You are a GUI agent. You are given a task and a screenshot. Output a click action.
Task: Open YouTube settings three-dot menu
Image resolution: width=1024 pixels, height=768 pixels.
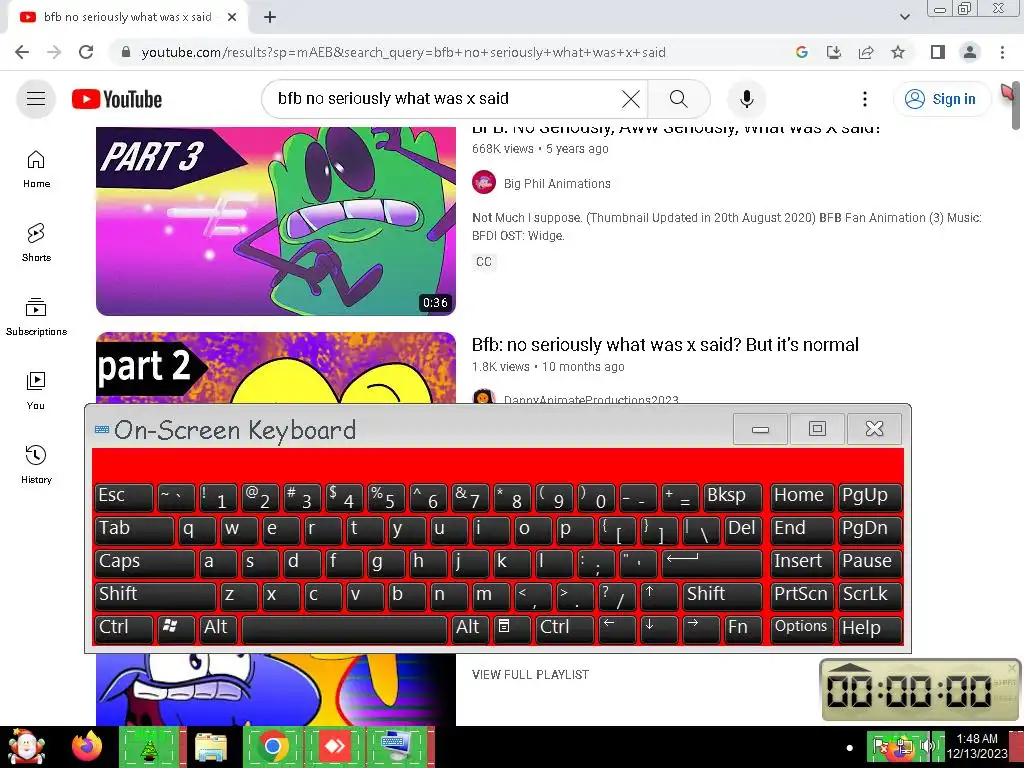pos(865,99)
